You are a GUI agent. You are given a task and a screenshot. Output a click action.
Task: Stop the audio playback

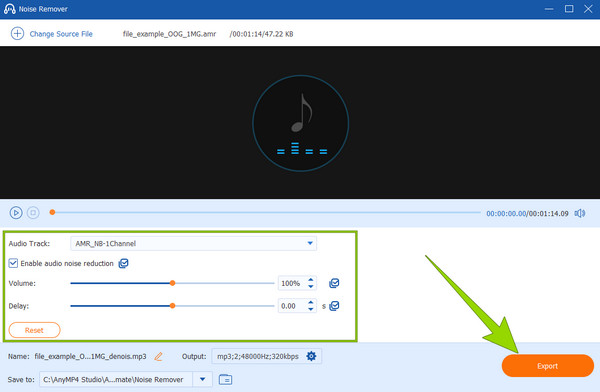click(x=33, y=212)
